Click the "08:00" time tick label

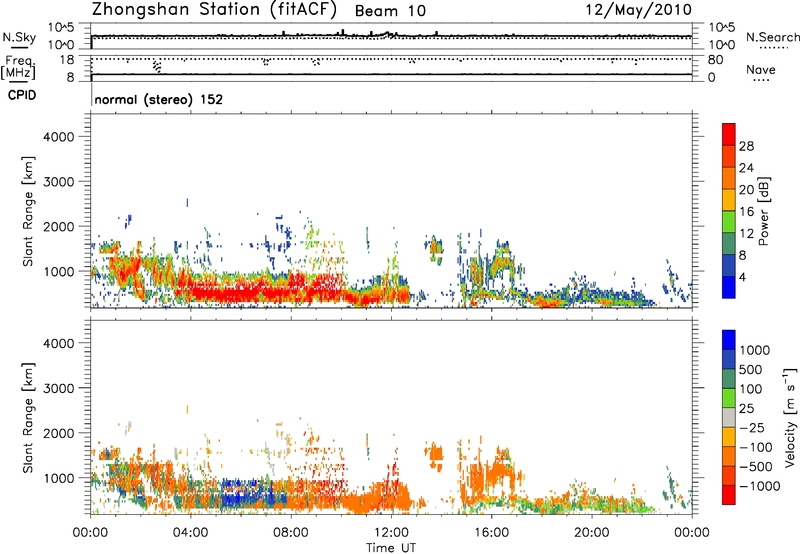coord(291,533)
